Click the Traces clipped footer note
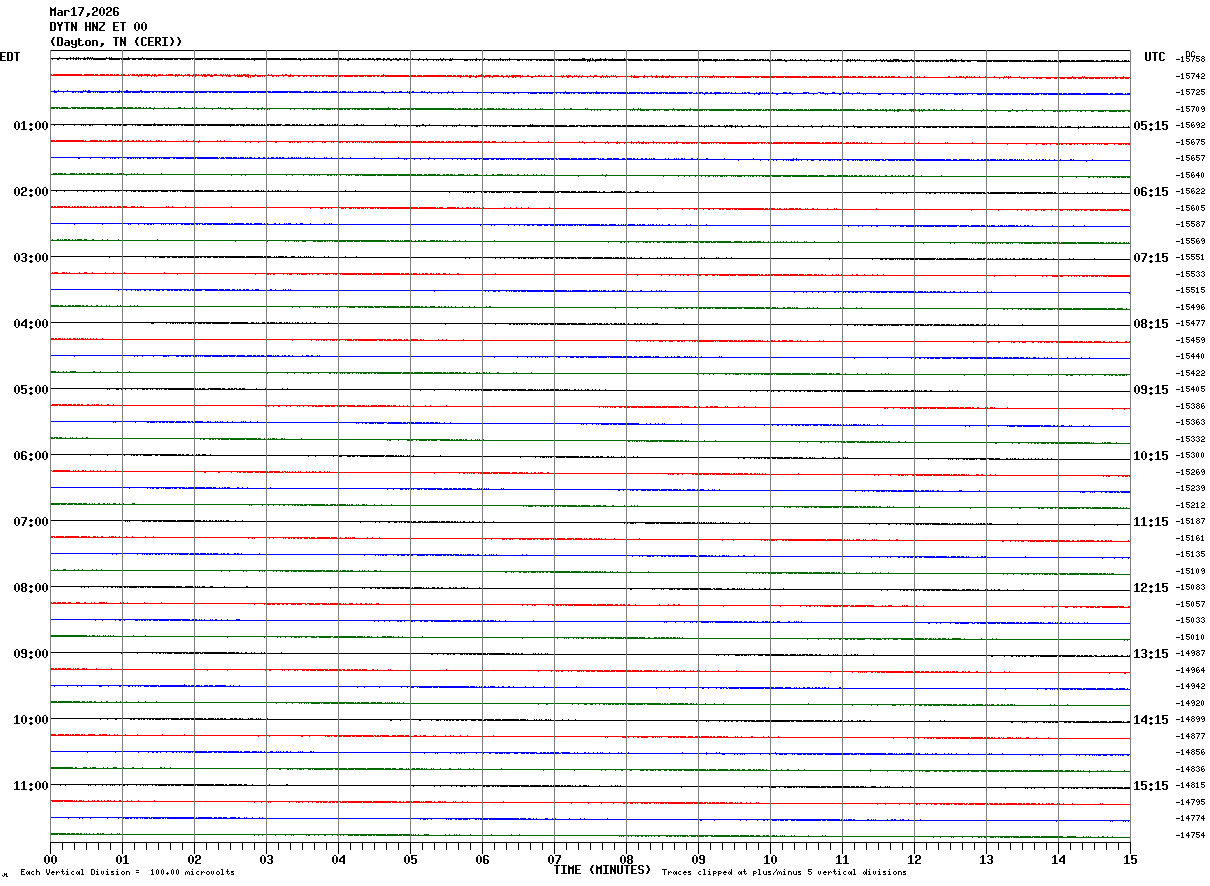1210x886 pixels. [x=784, y=873]
